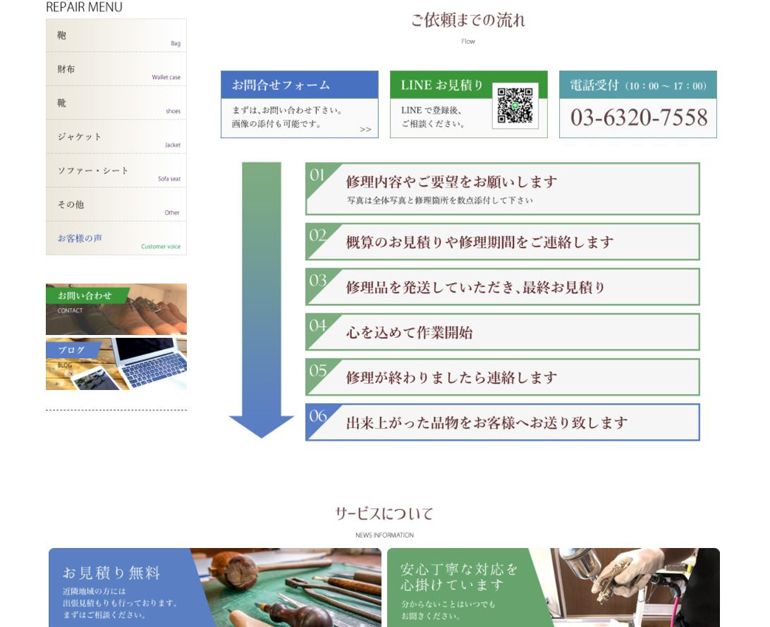
Task: Click the お問い合わせ CONTACT banner
Action: click(x=116, y=309)
